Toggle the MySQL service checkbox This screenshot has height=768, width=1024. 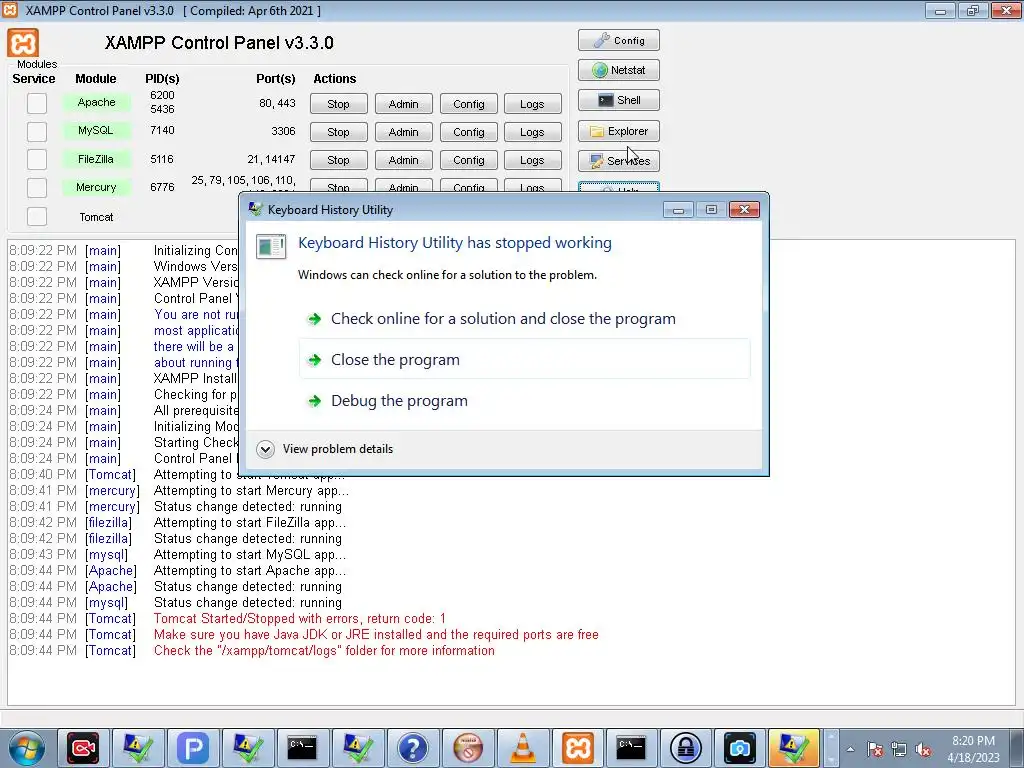(37, 131)
